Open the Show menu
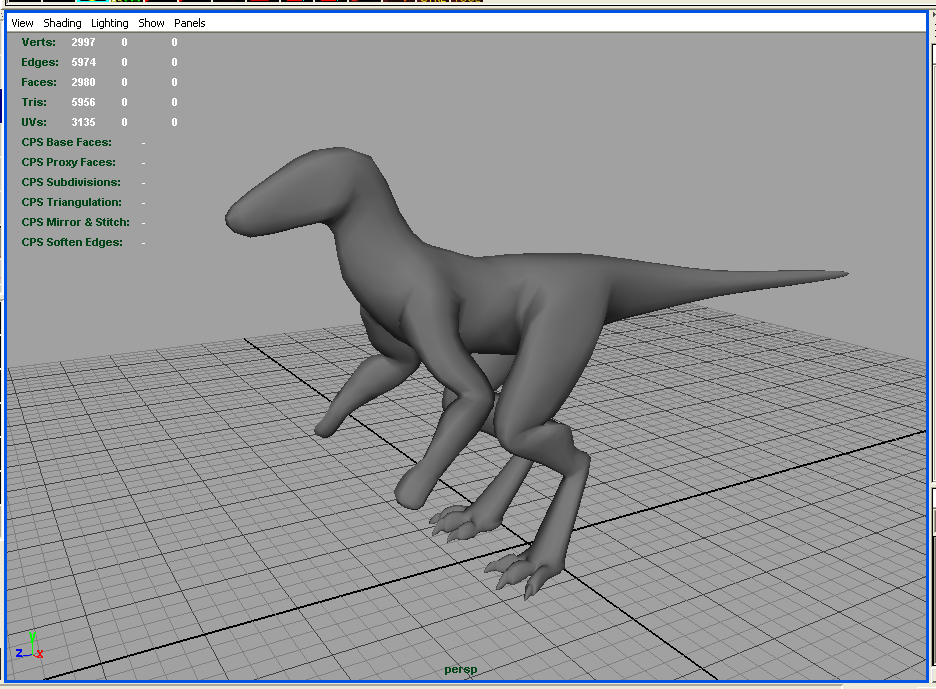The image size is (936, 689). coord(151,23)
